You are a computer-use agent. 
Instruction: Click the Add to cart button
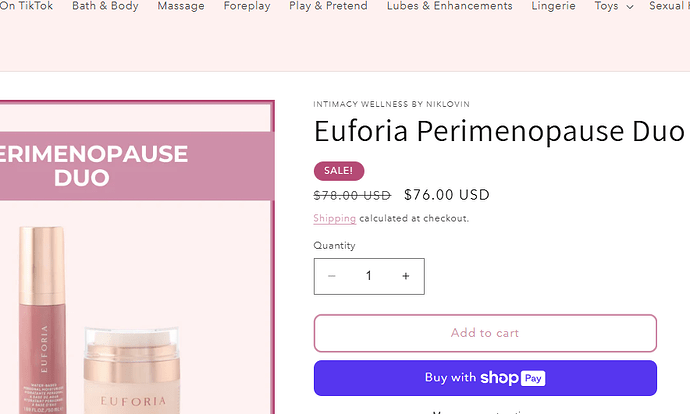pos(485,333)
